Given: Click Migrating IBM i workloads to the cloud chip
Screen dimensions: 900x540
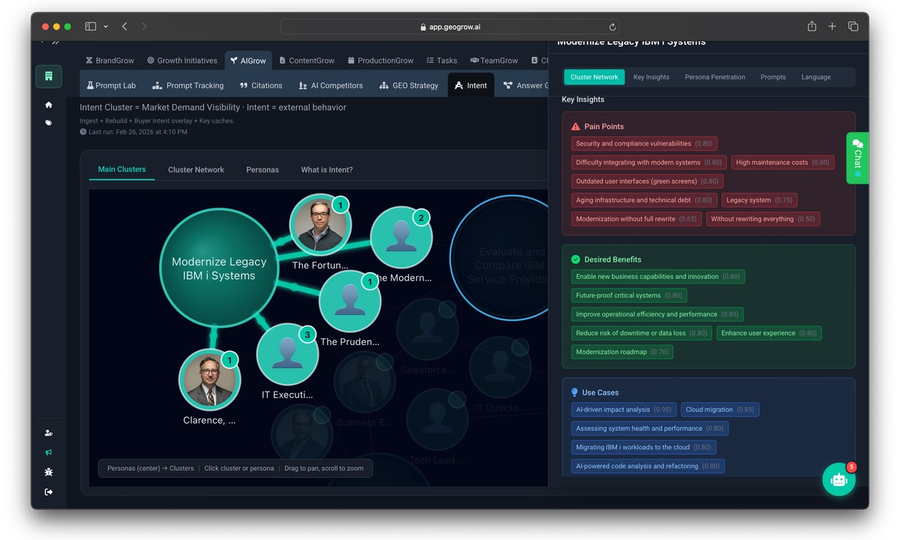Looking at the screenshot, I should 643,448.
